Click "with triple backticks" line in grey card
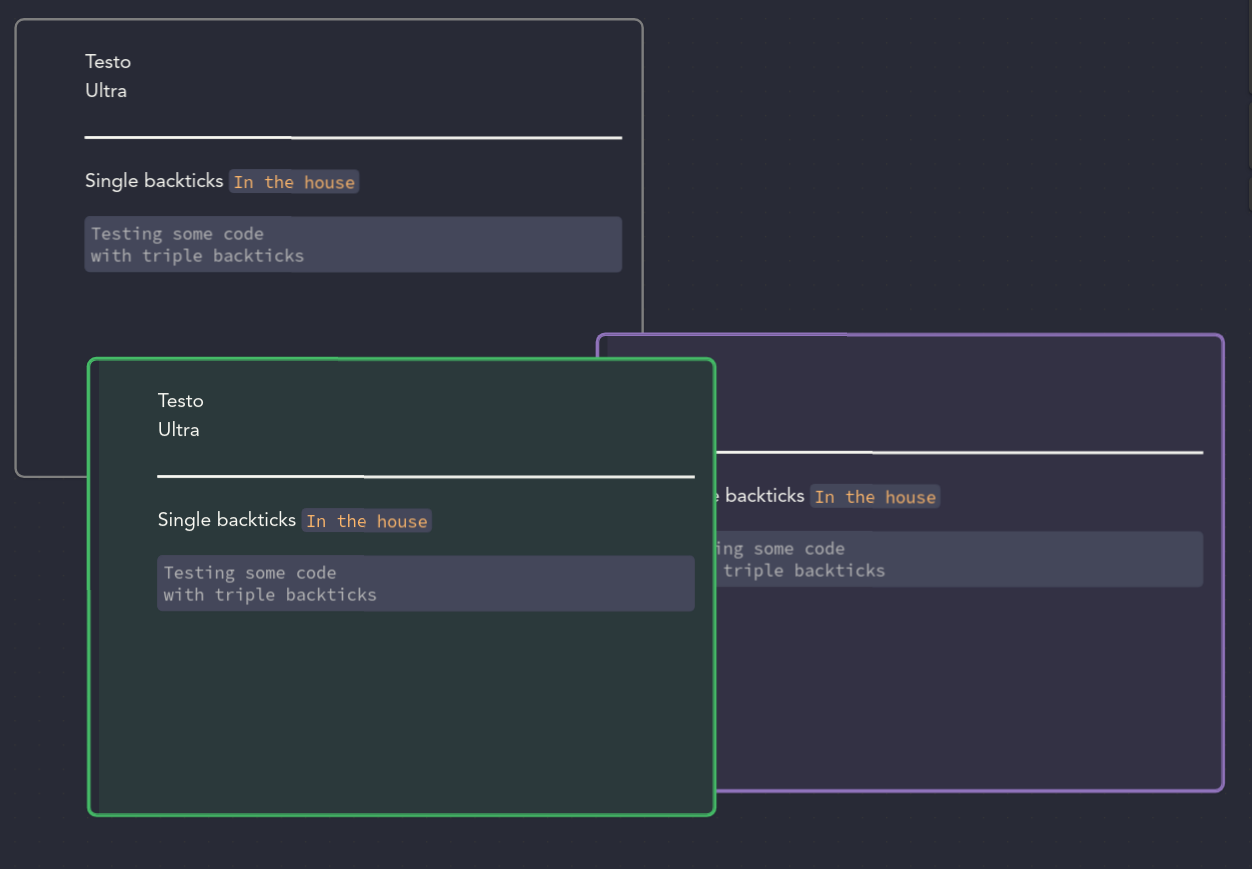1252x869 pixels. coord(197,256)
